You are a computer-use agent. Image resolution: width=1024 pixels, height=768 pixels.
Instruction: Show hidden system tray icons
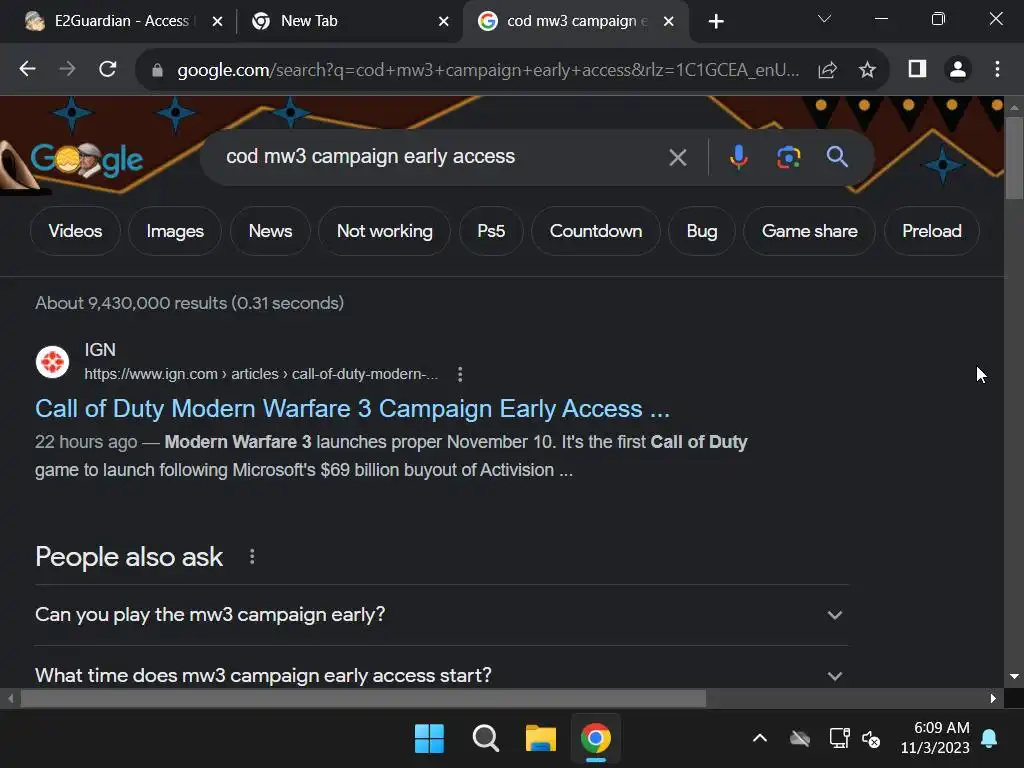click(x=760, y=739)
